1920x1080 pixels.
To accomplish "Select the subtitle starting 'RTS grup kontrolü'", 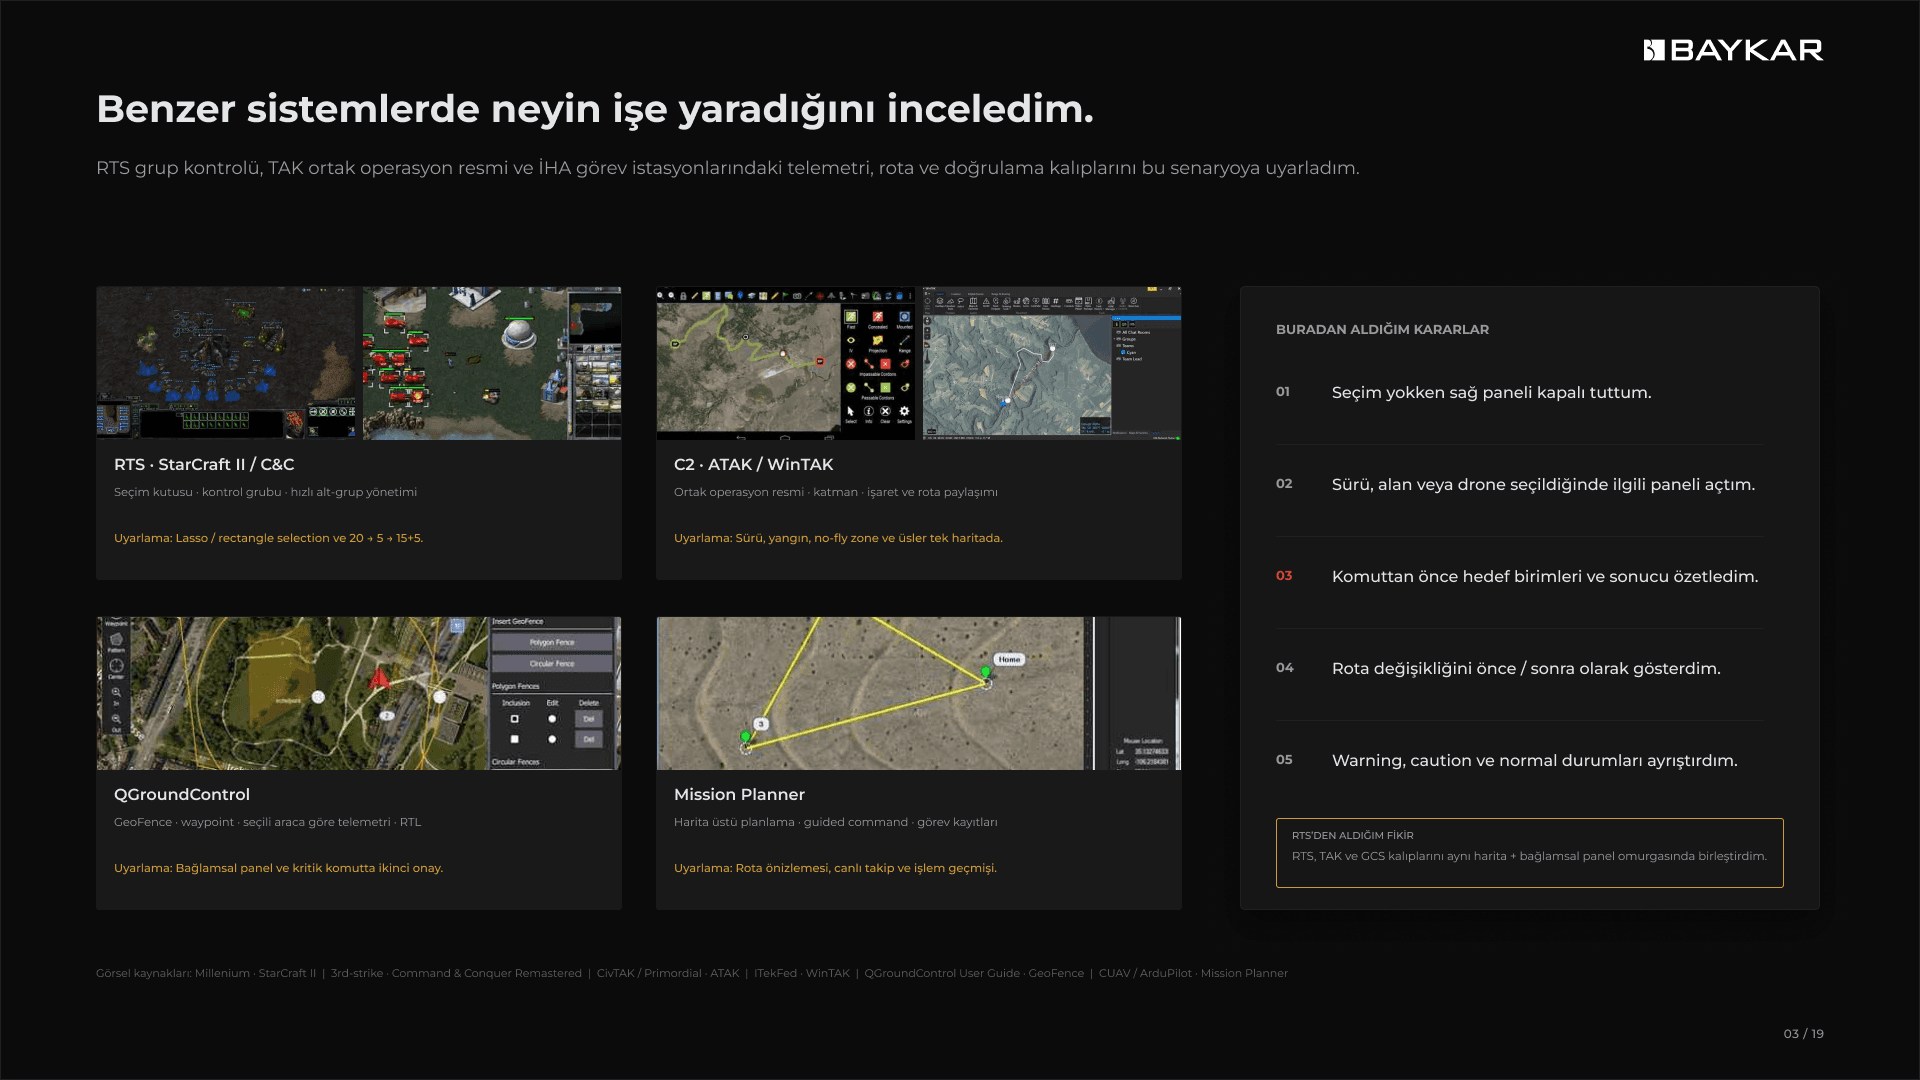I will click(x=728, y=168).
